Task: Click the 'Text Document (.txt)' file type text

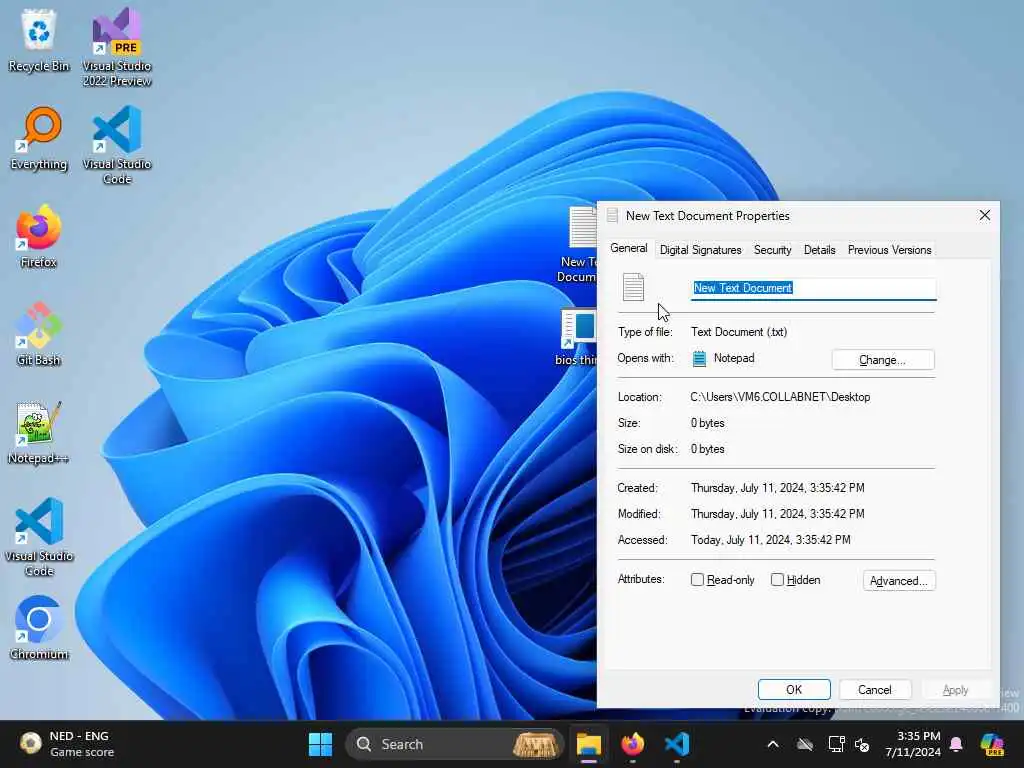Action: (739, 332)
